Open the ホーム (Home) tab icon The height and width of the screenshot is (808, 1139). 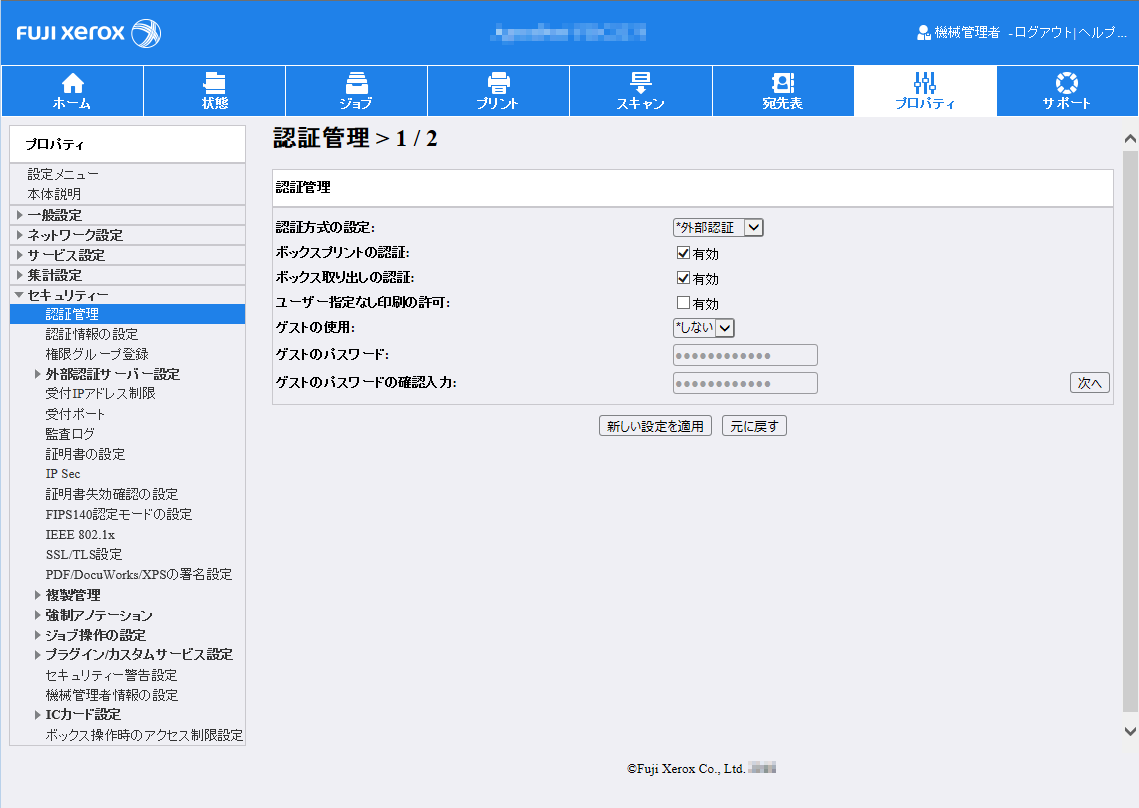click(x=70, y=83)
